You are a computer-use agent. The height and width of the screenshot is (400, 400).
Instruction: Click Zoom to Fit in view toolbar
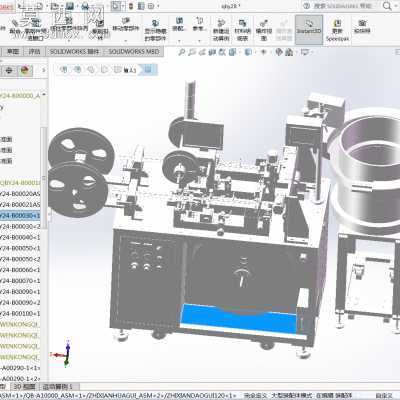tap(182, 52)
